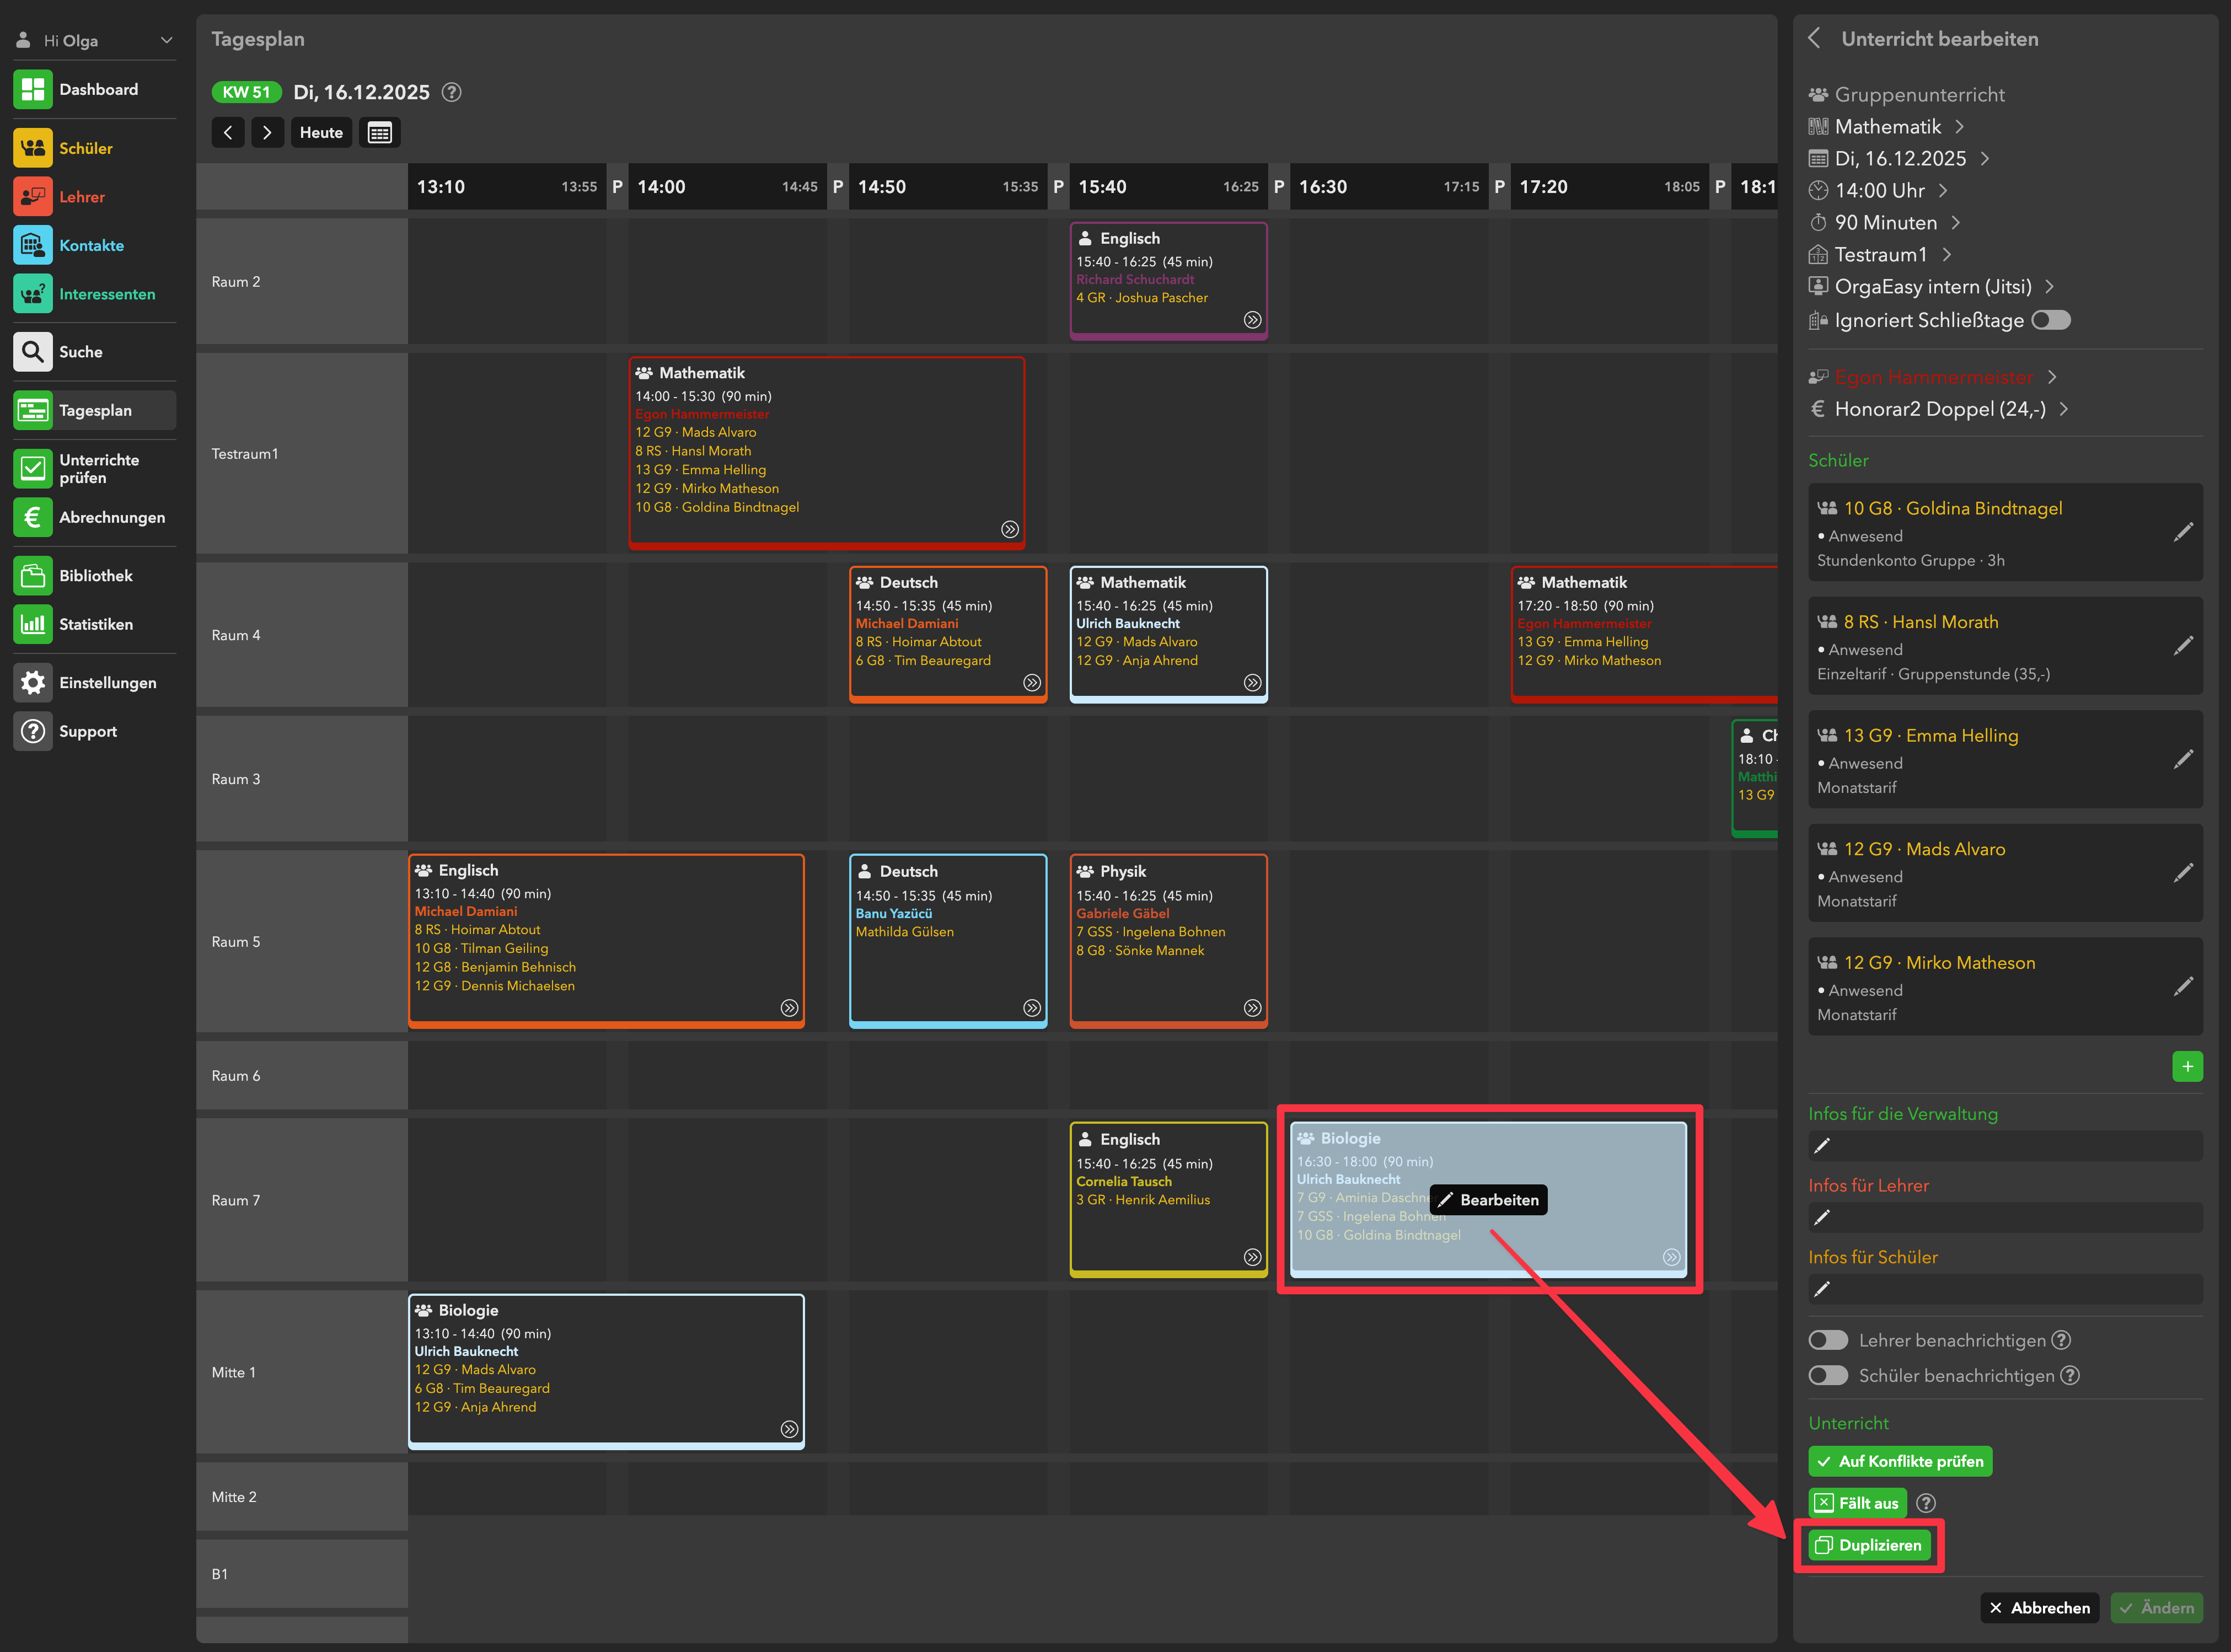Click help icon next to Fällt aus
The width and height of the screenshot is (2231, 1652).
(x=1926, y=1503)
